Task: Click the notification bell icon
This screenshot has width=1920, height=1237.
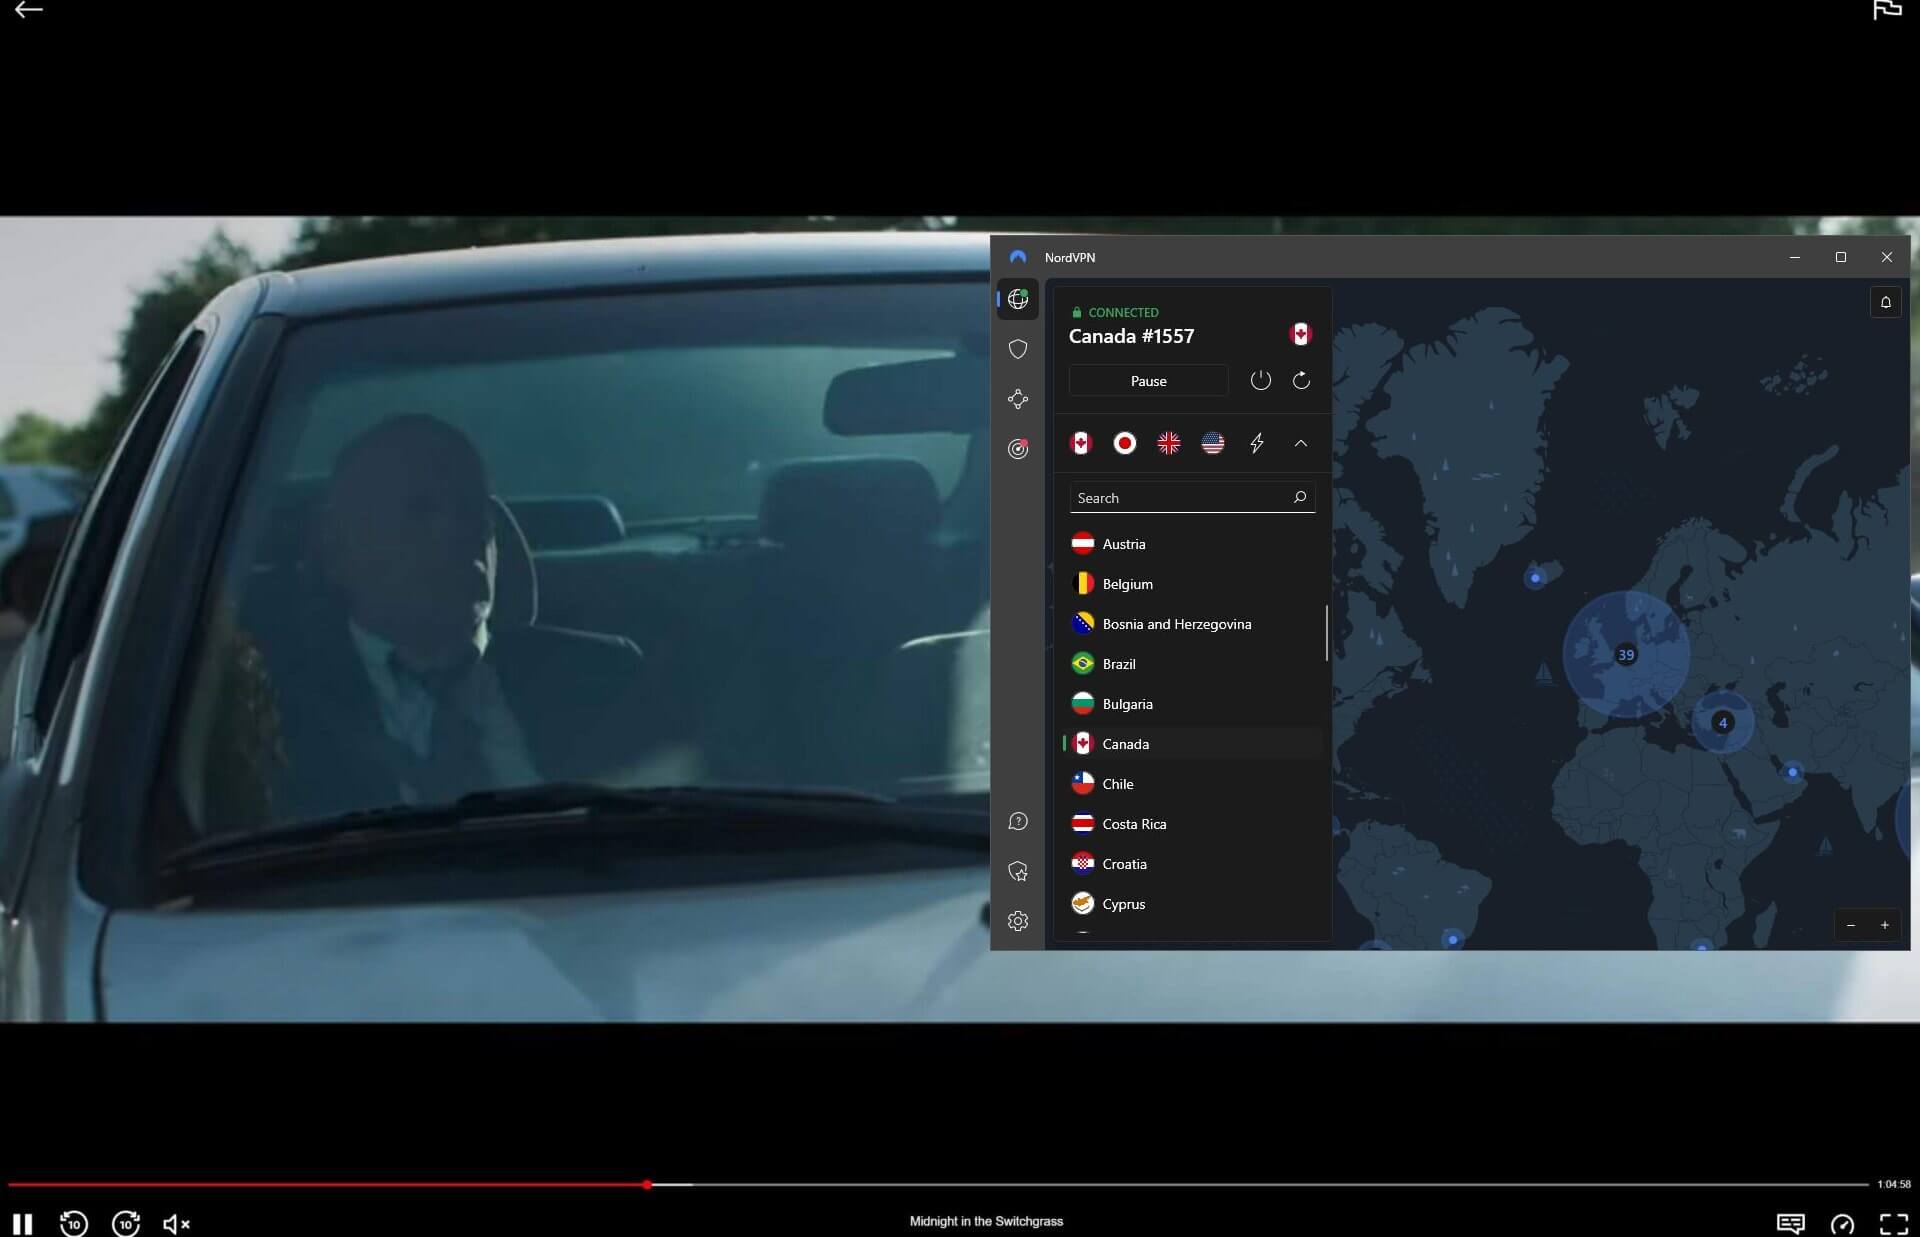Action: [x=1885, y=301]
